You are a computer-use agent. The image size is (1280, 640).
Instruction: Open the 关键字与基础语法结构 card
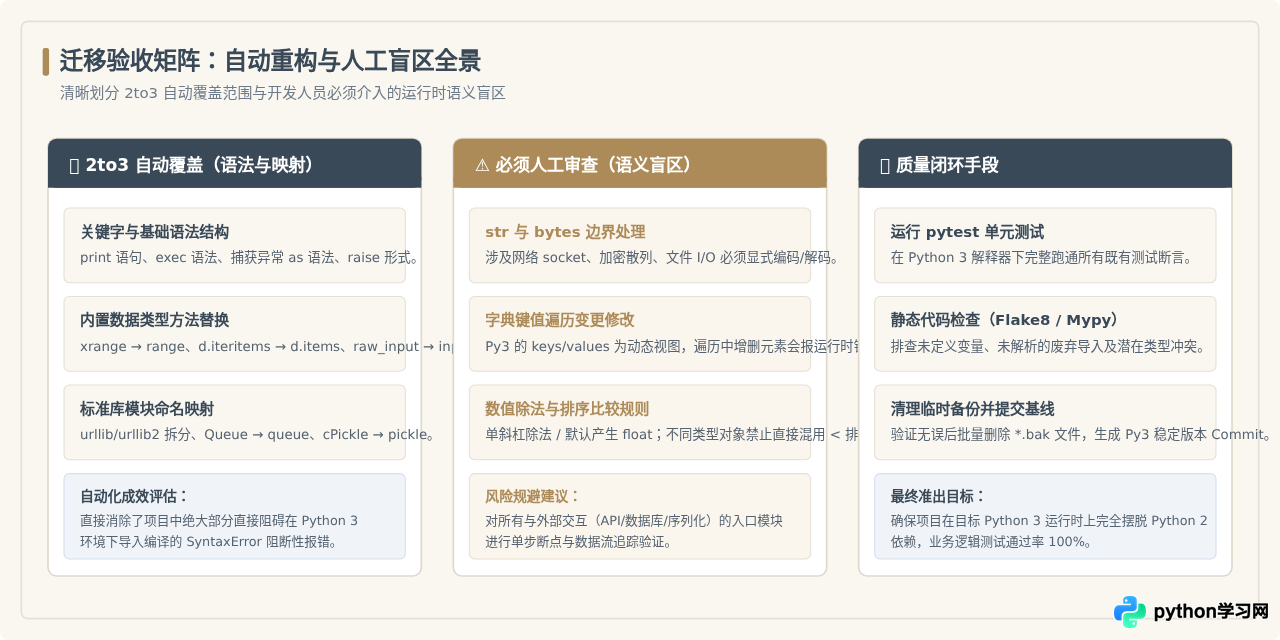(x=234, y=245)
